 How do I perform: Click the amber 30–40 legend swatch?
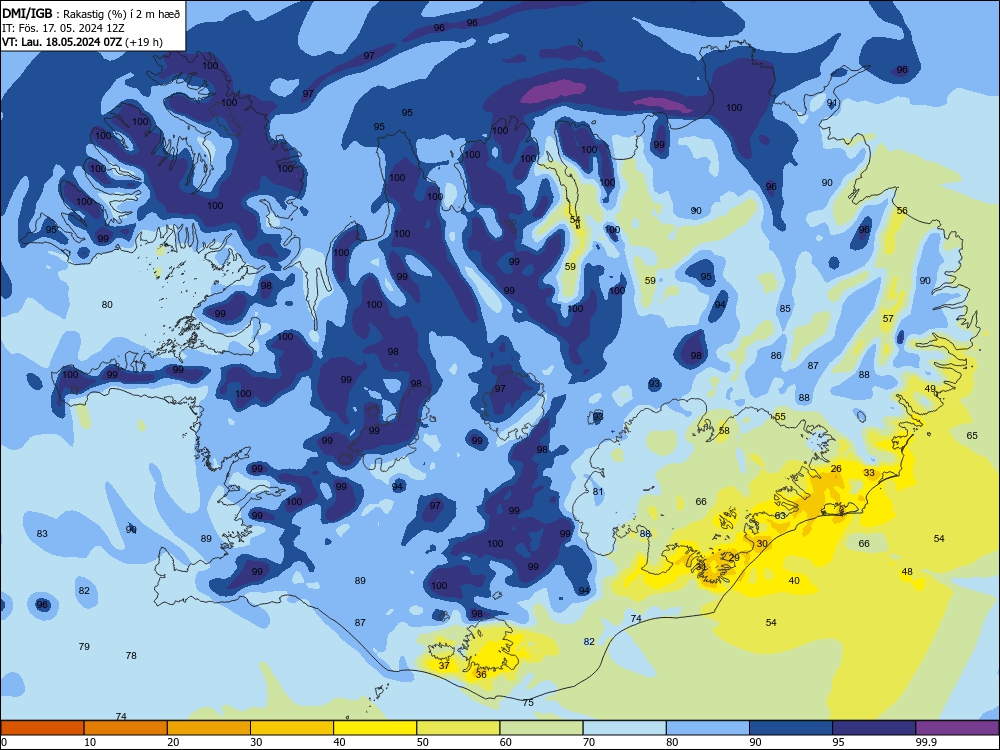click(x=291, y=728)
